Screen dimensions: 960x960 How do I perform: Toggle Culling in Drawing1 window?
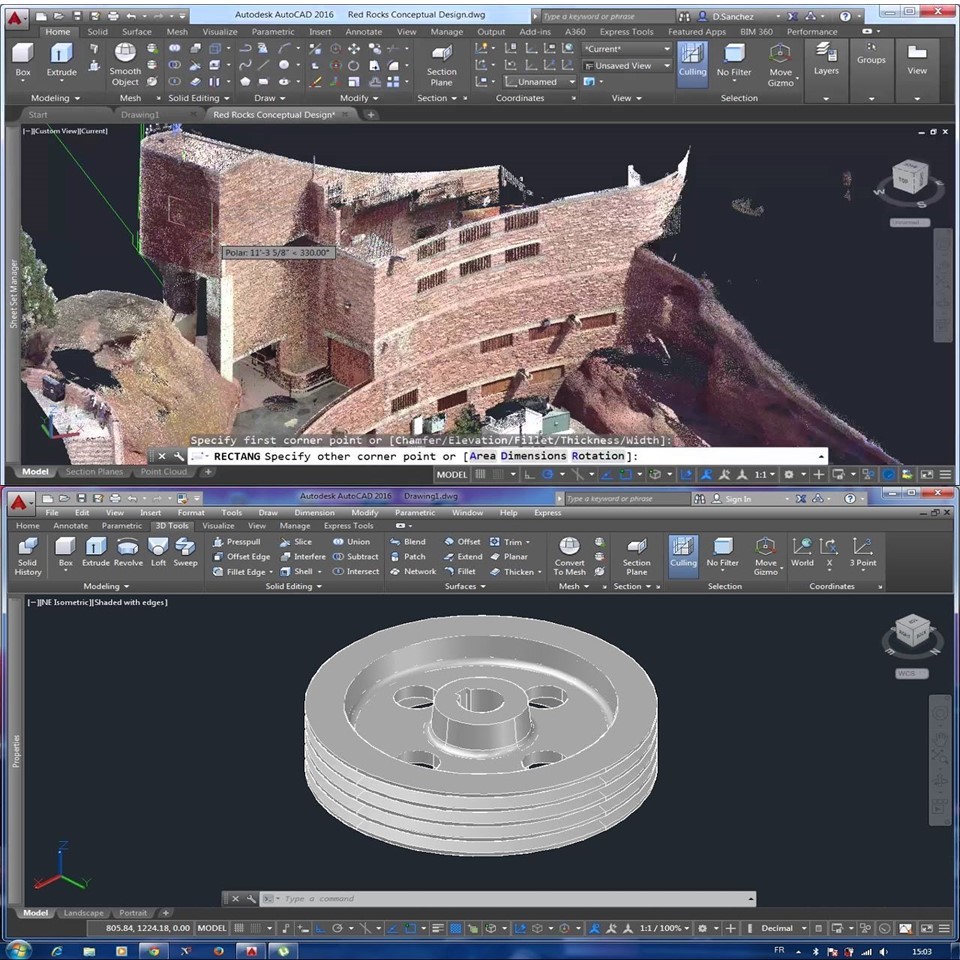click(684, 551)
